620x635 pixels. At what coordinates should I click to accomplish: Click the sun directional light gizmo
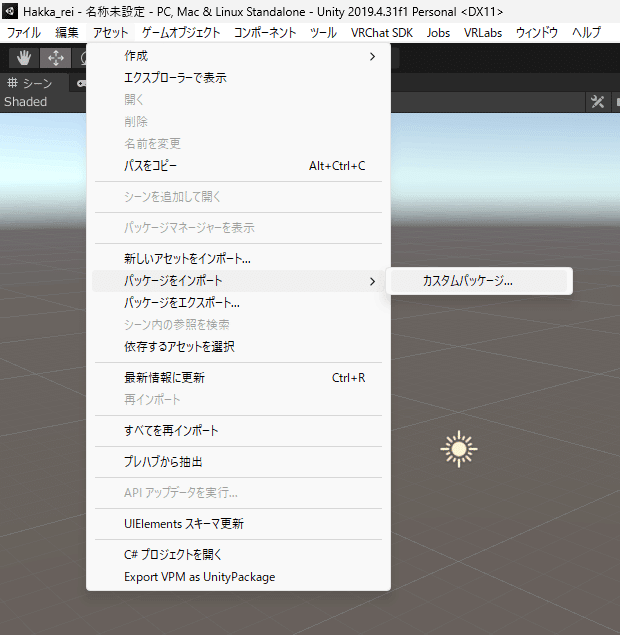coord(459,449)
